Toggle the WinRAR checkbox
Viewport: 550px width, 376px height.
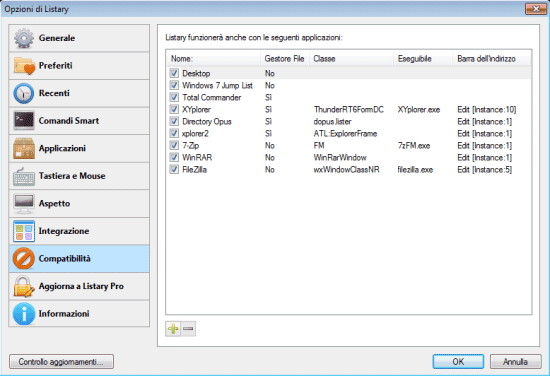tap(174, 157)
